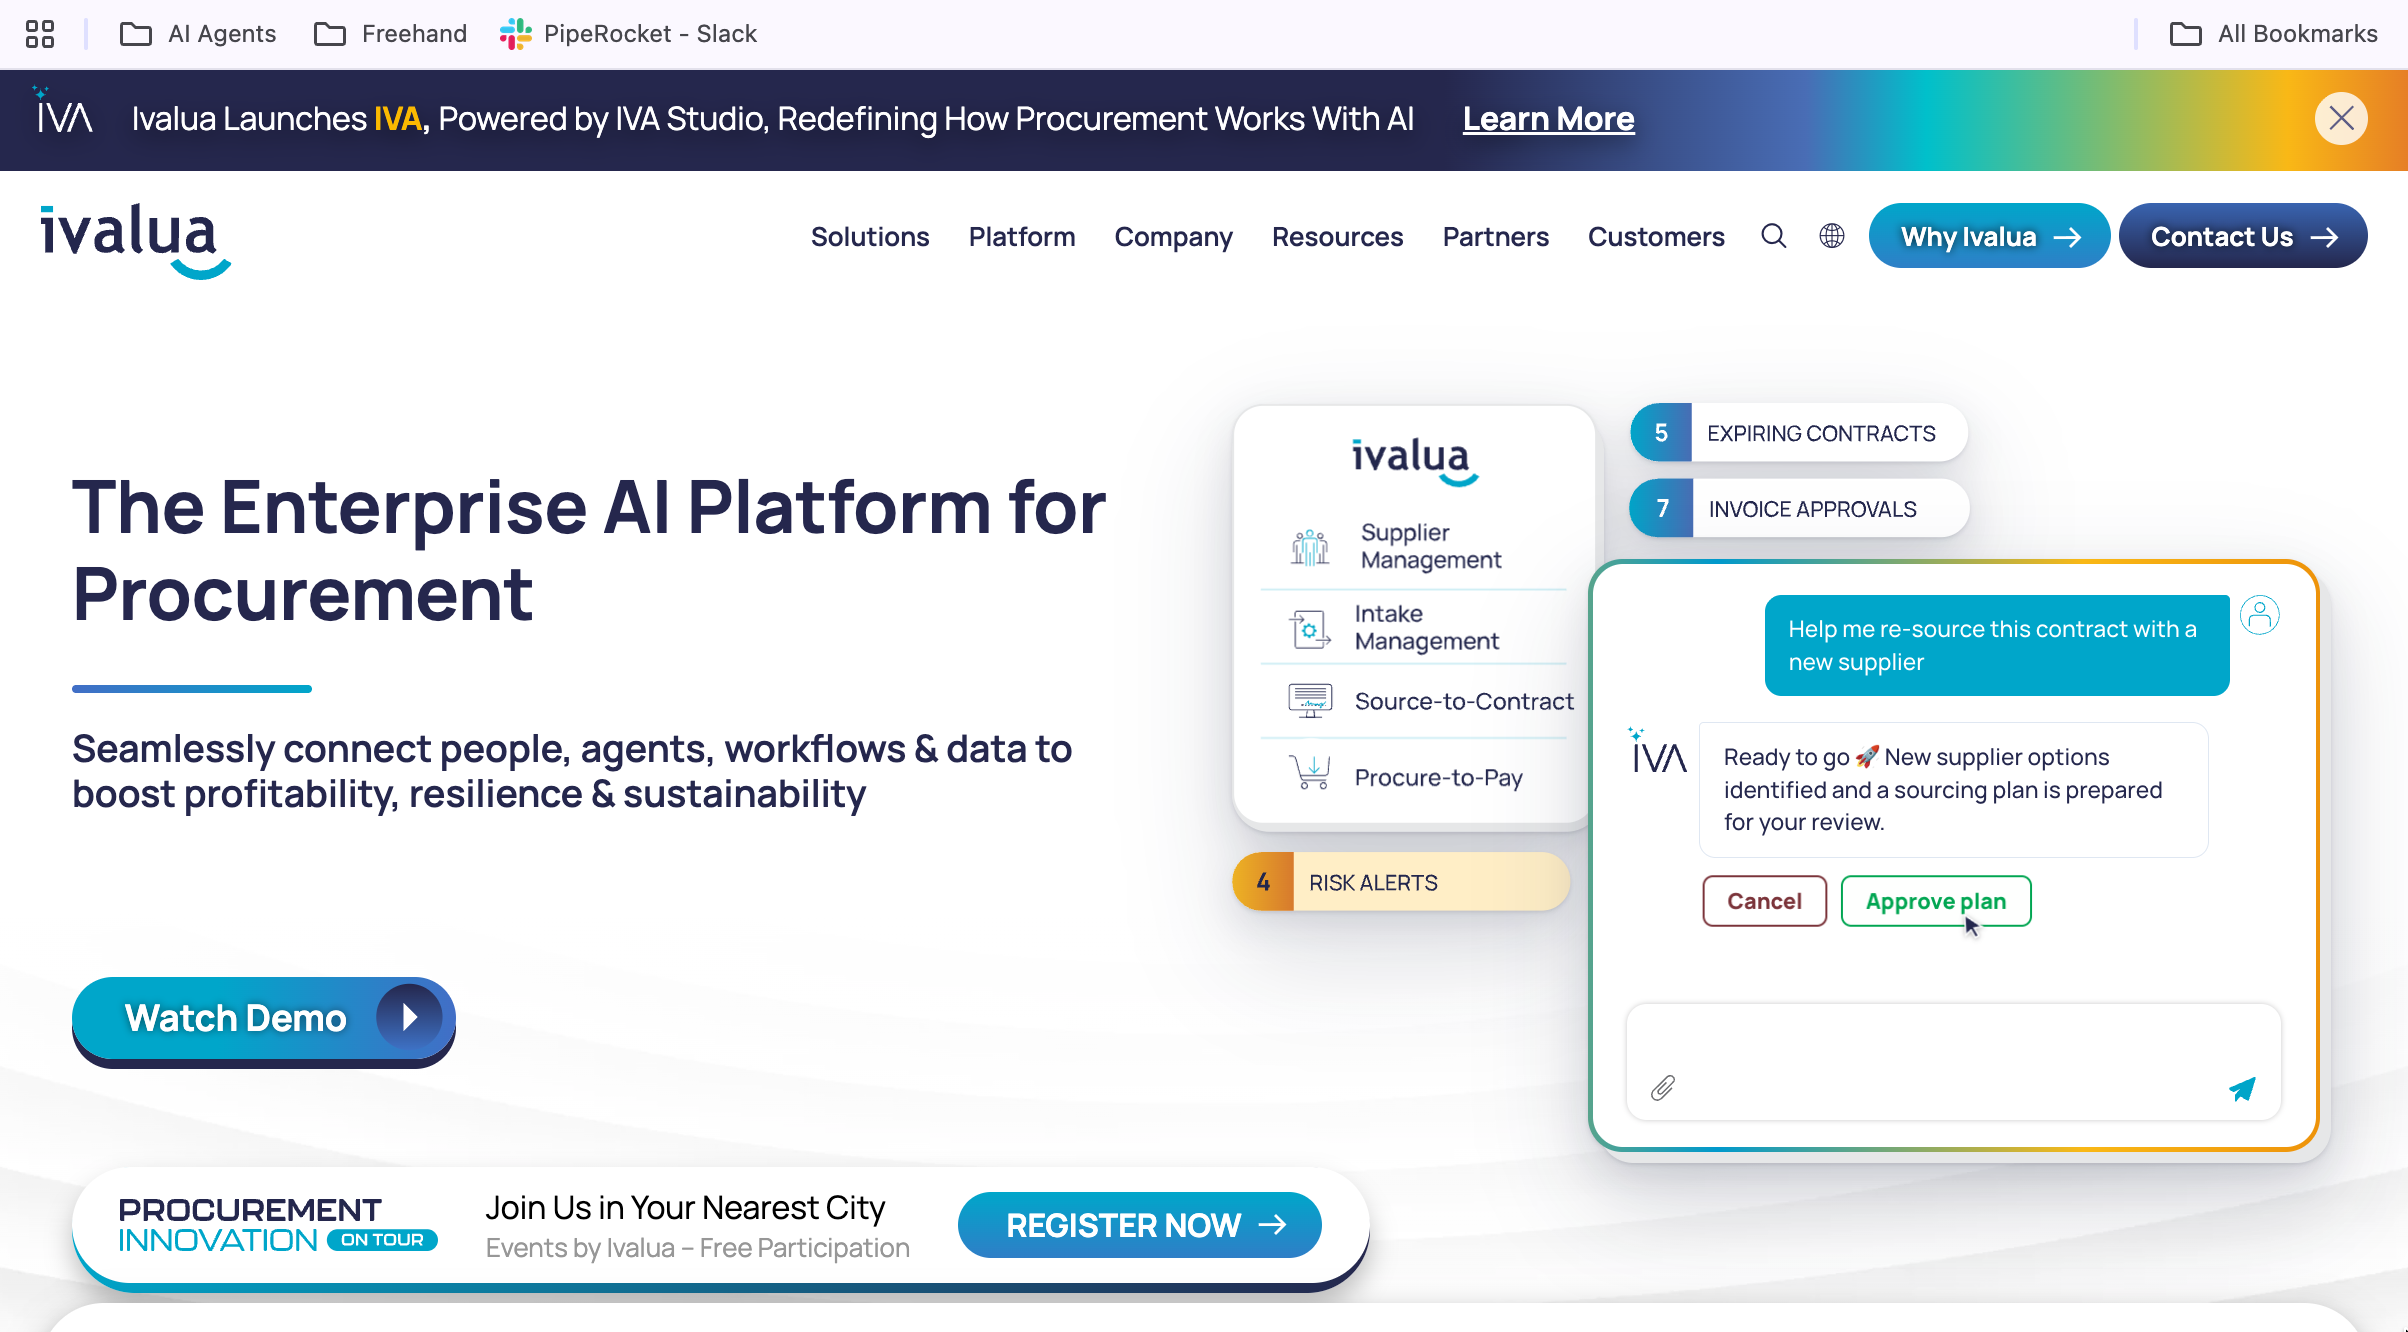Open the All Bookmarks folder
This screenshot has height=1332, width=2408.
(x=2273, y=34)
